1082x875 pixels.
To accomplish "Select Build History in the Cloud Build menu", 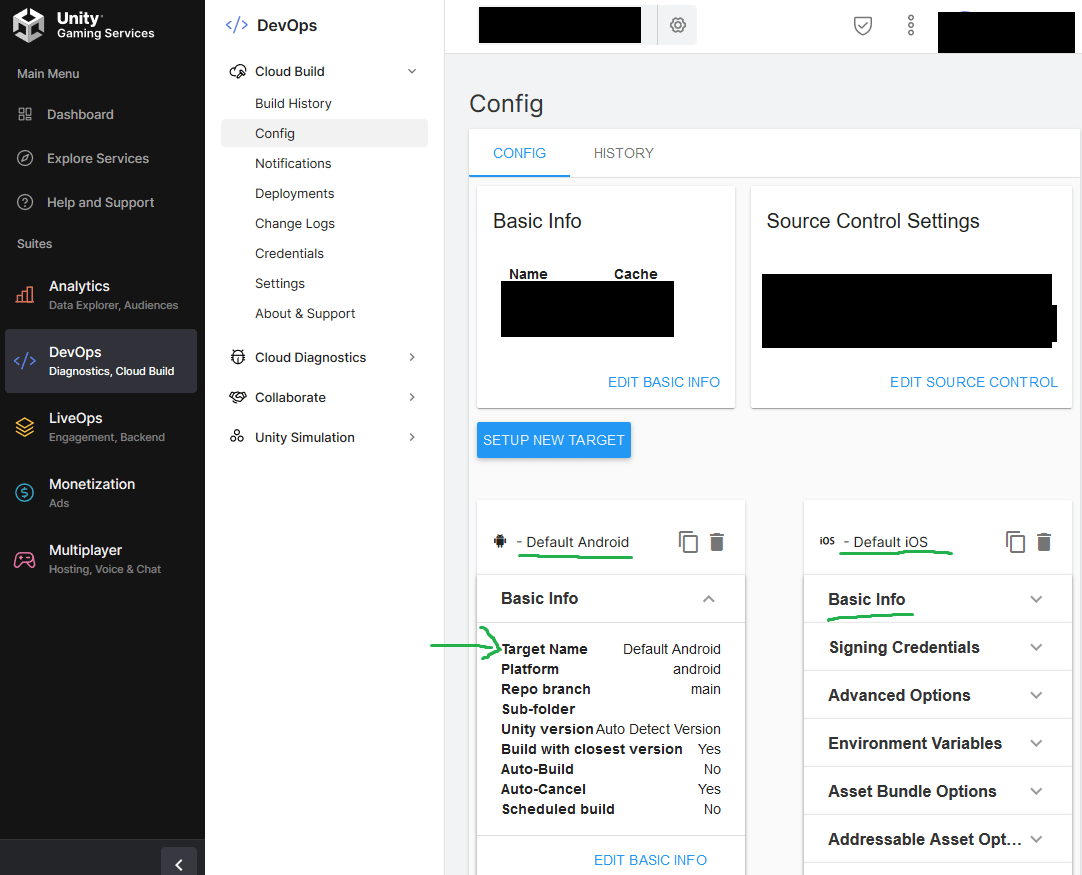I will pyautogui.click(x=293, y=103).
